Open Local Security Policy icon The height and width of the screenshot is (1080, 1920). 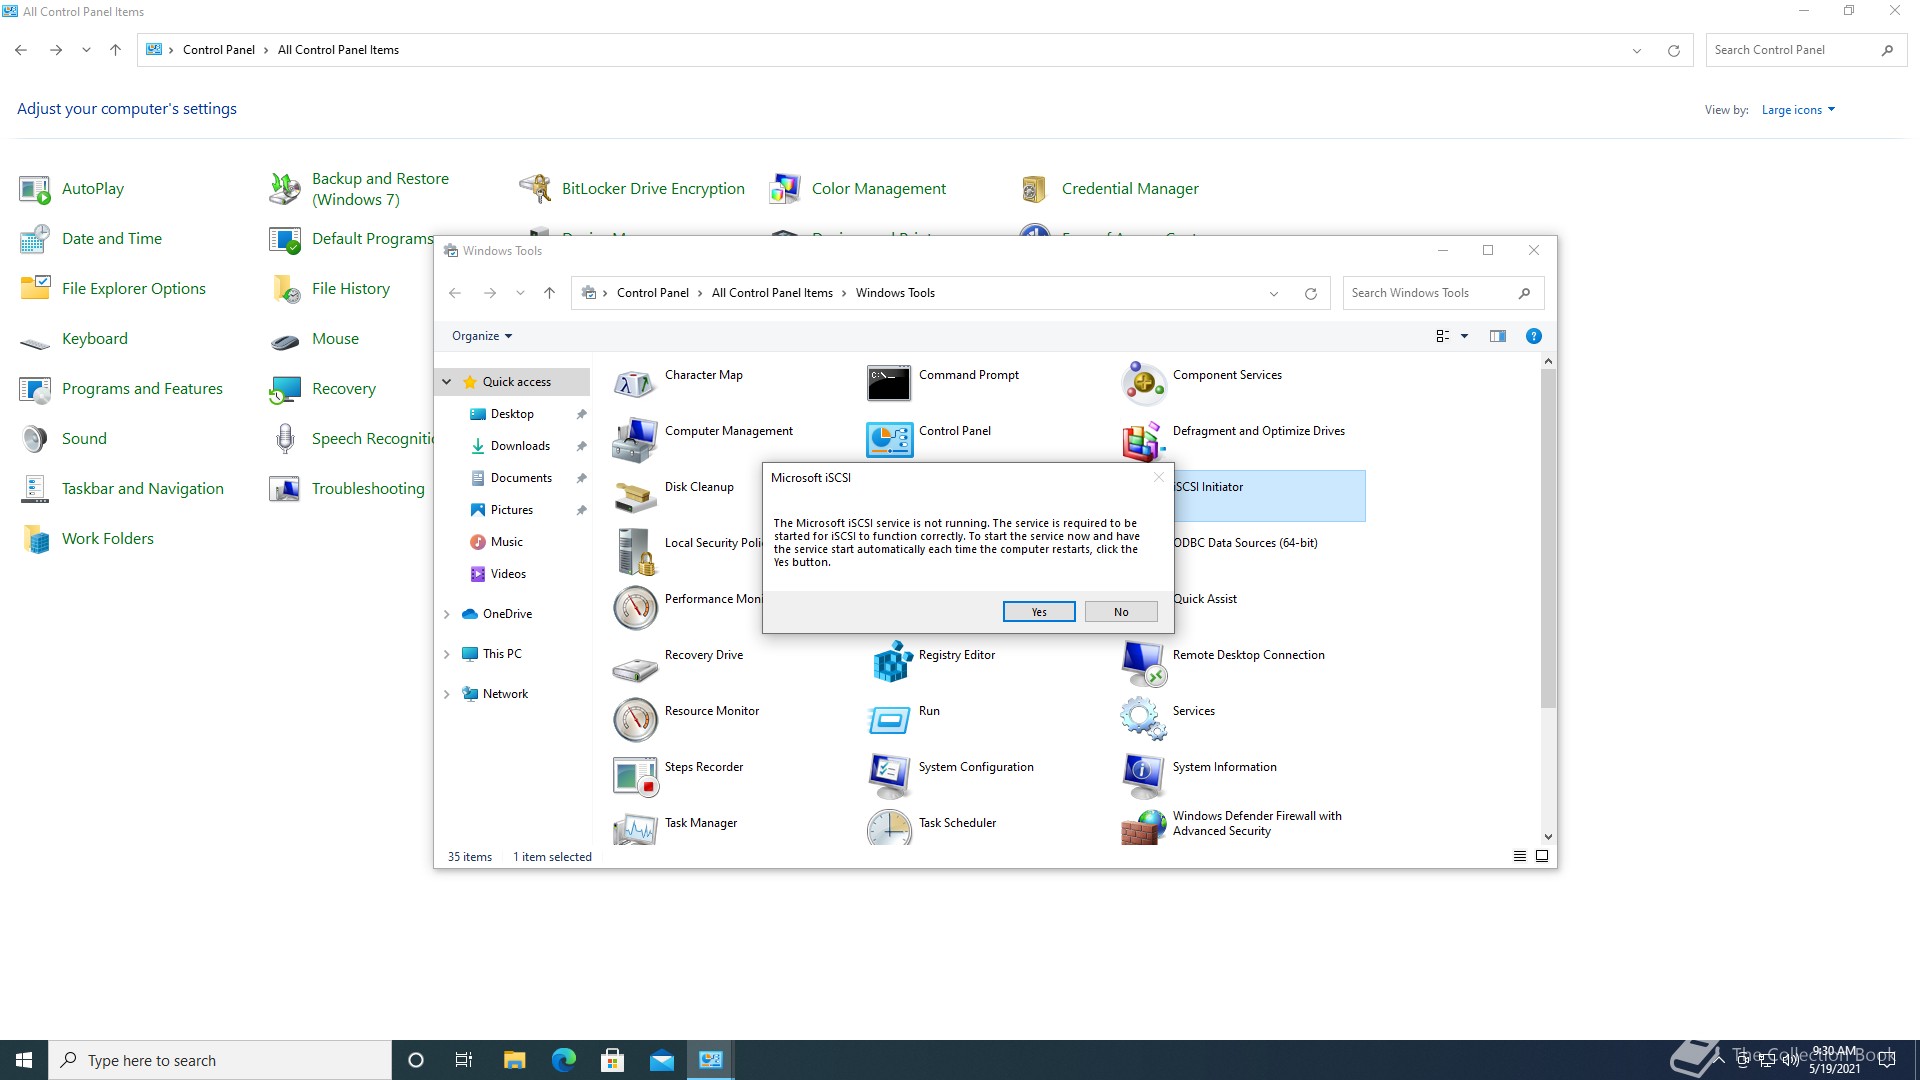click(634, 551)
